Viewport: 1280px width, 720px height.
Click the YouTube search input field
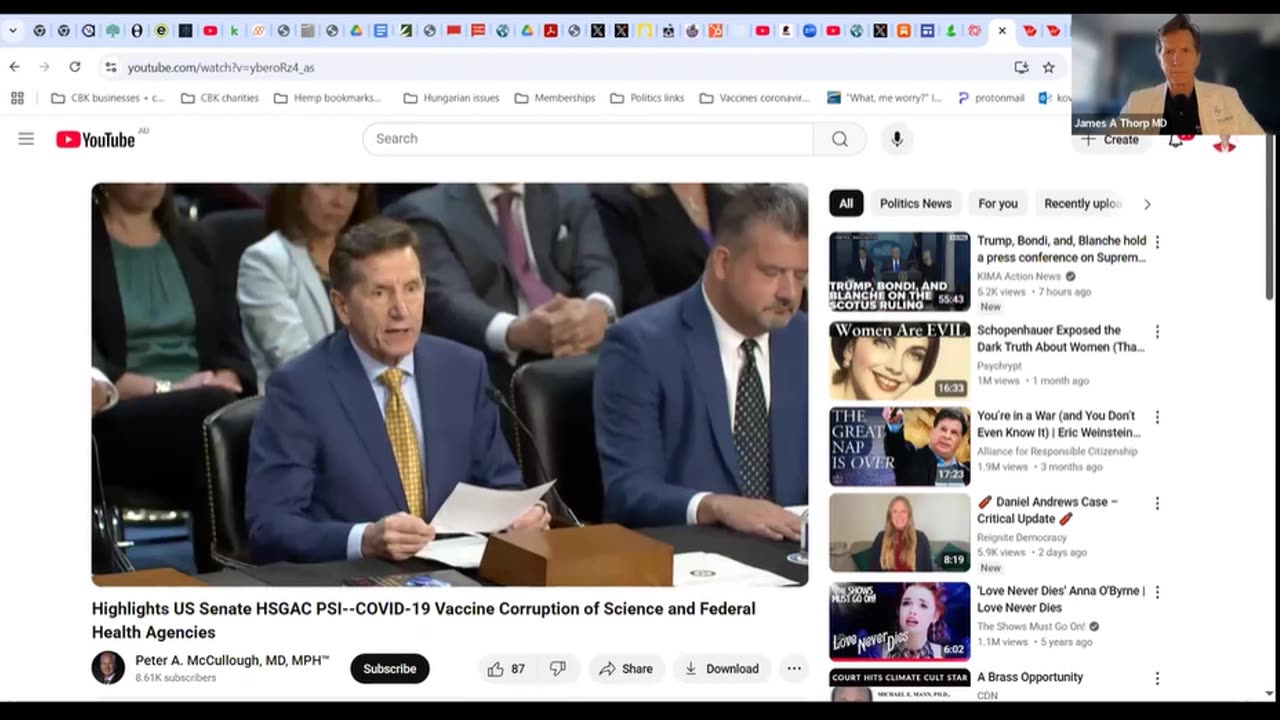[x=588, y=139]
